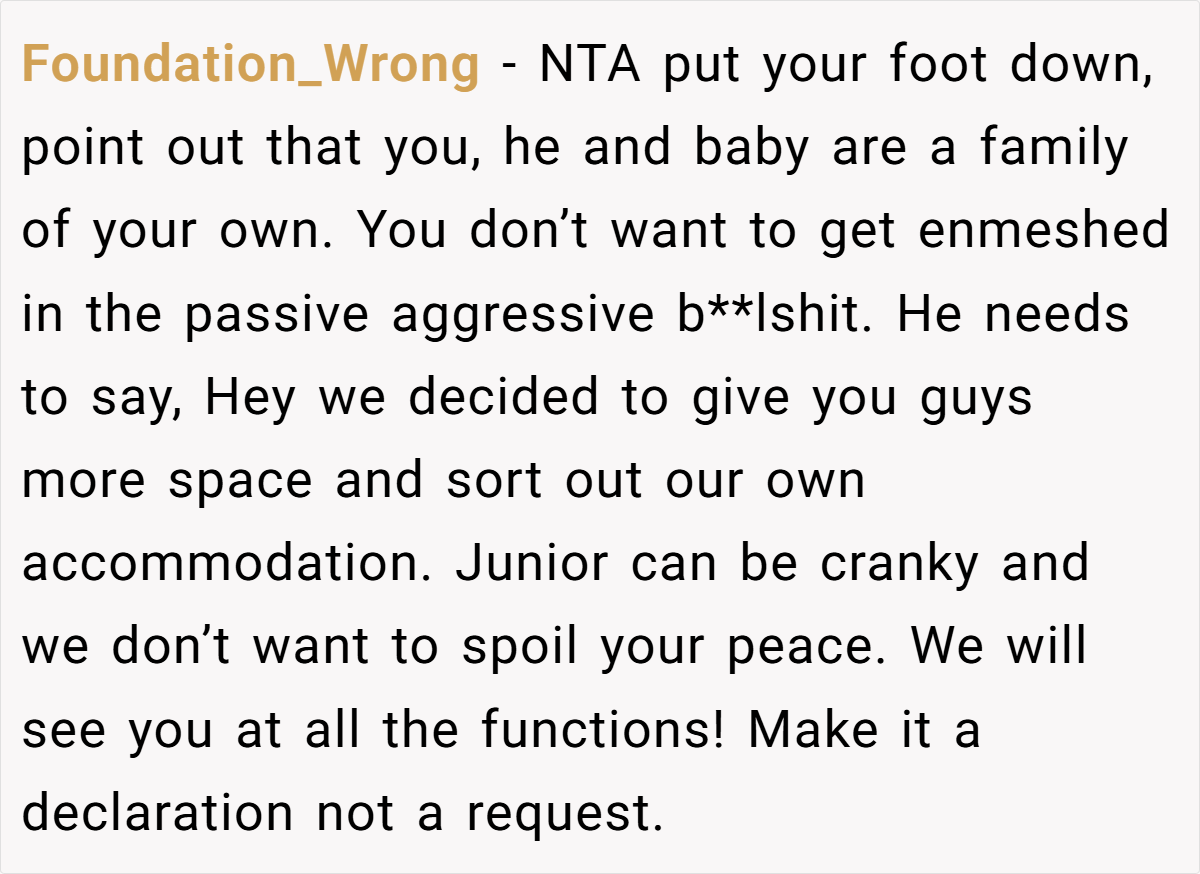
Task: Click the word "passive" in the comment
Action: click(x=277, y=316)
